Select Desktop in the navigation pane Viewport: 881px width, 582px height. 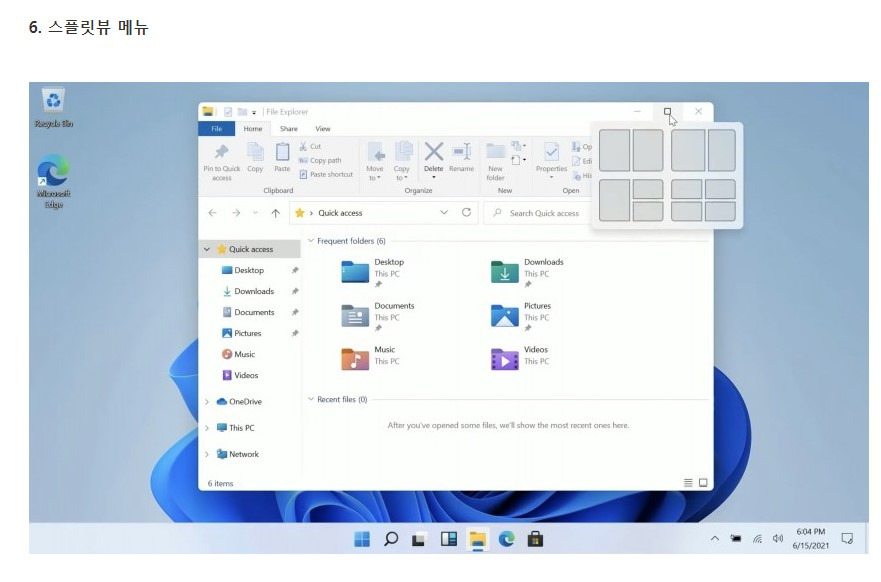pos(249,270)
